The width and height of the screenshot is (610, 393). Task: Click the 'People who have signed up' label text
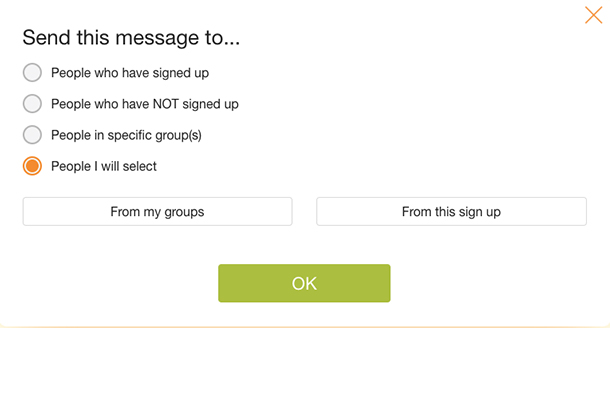pyautogui.click(x=130, y=73)
